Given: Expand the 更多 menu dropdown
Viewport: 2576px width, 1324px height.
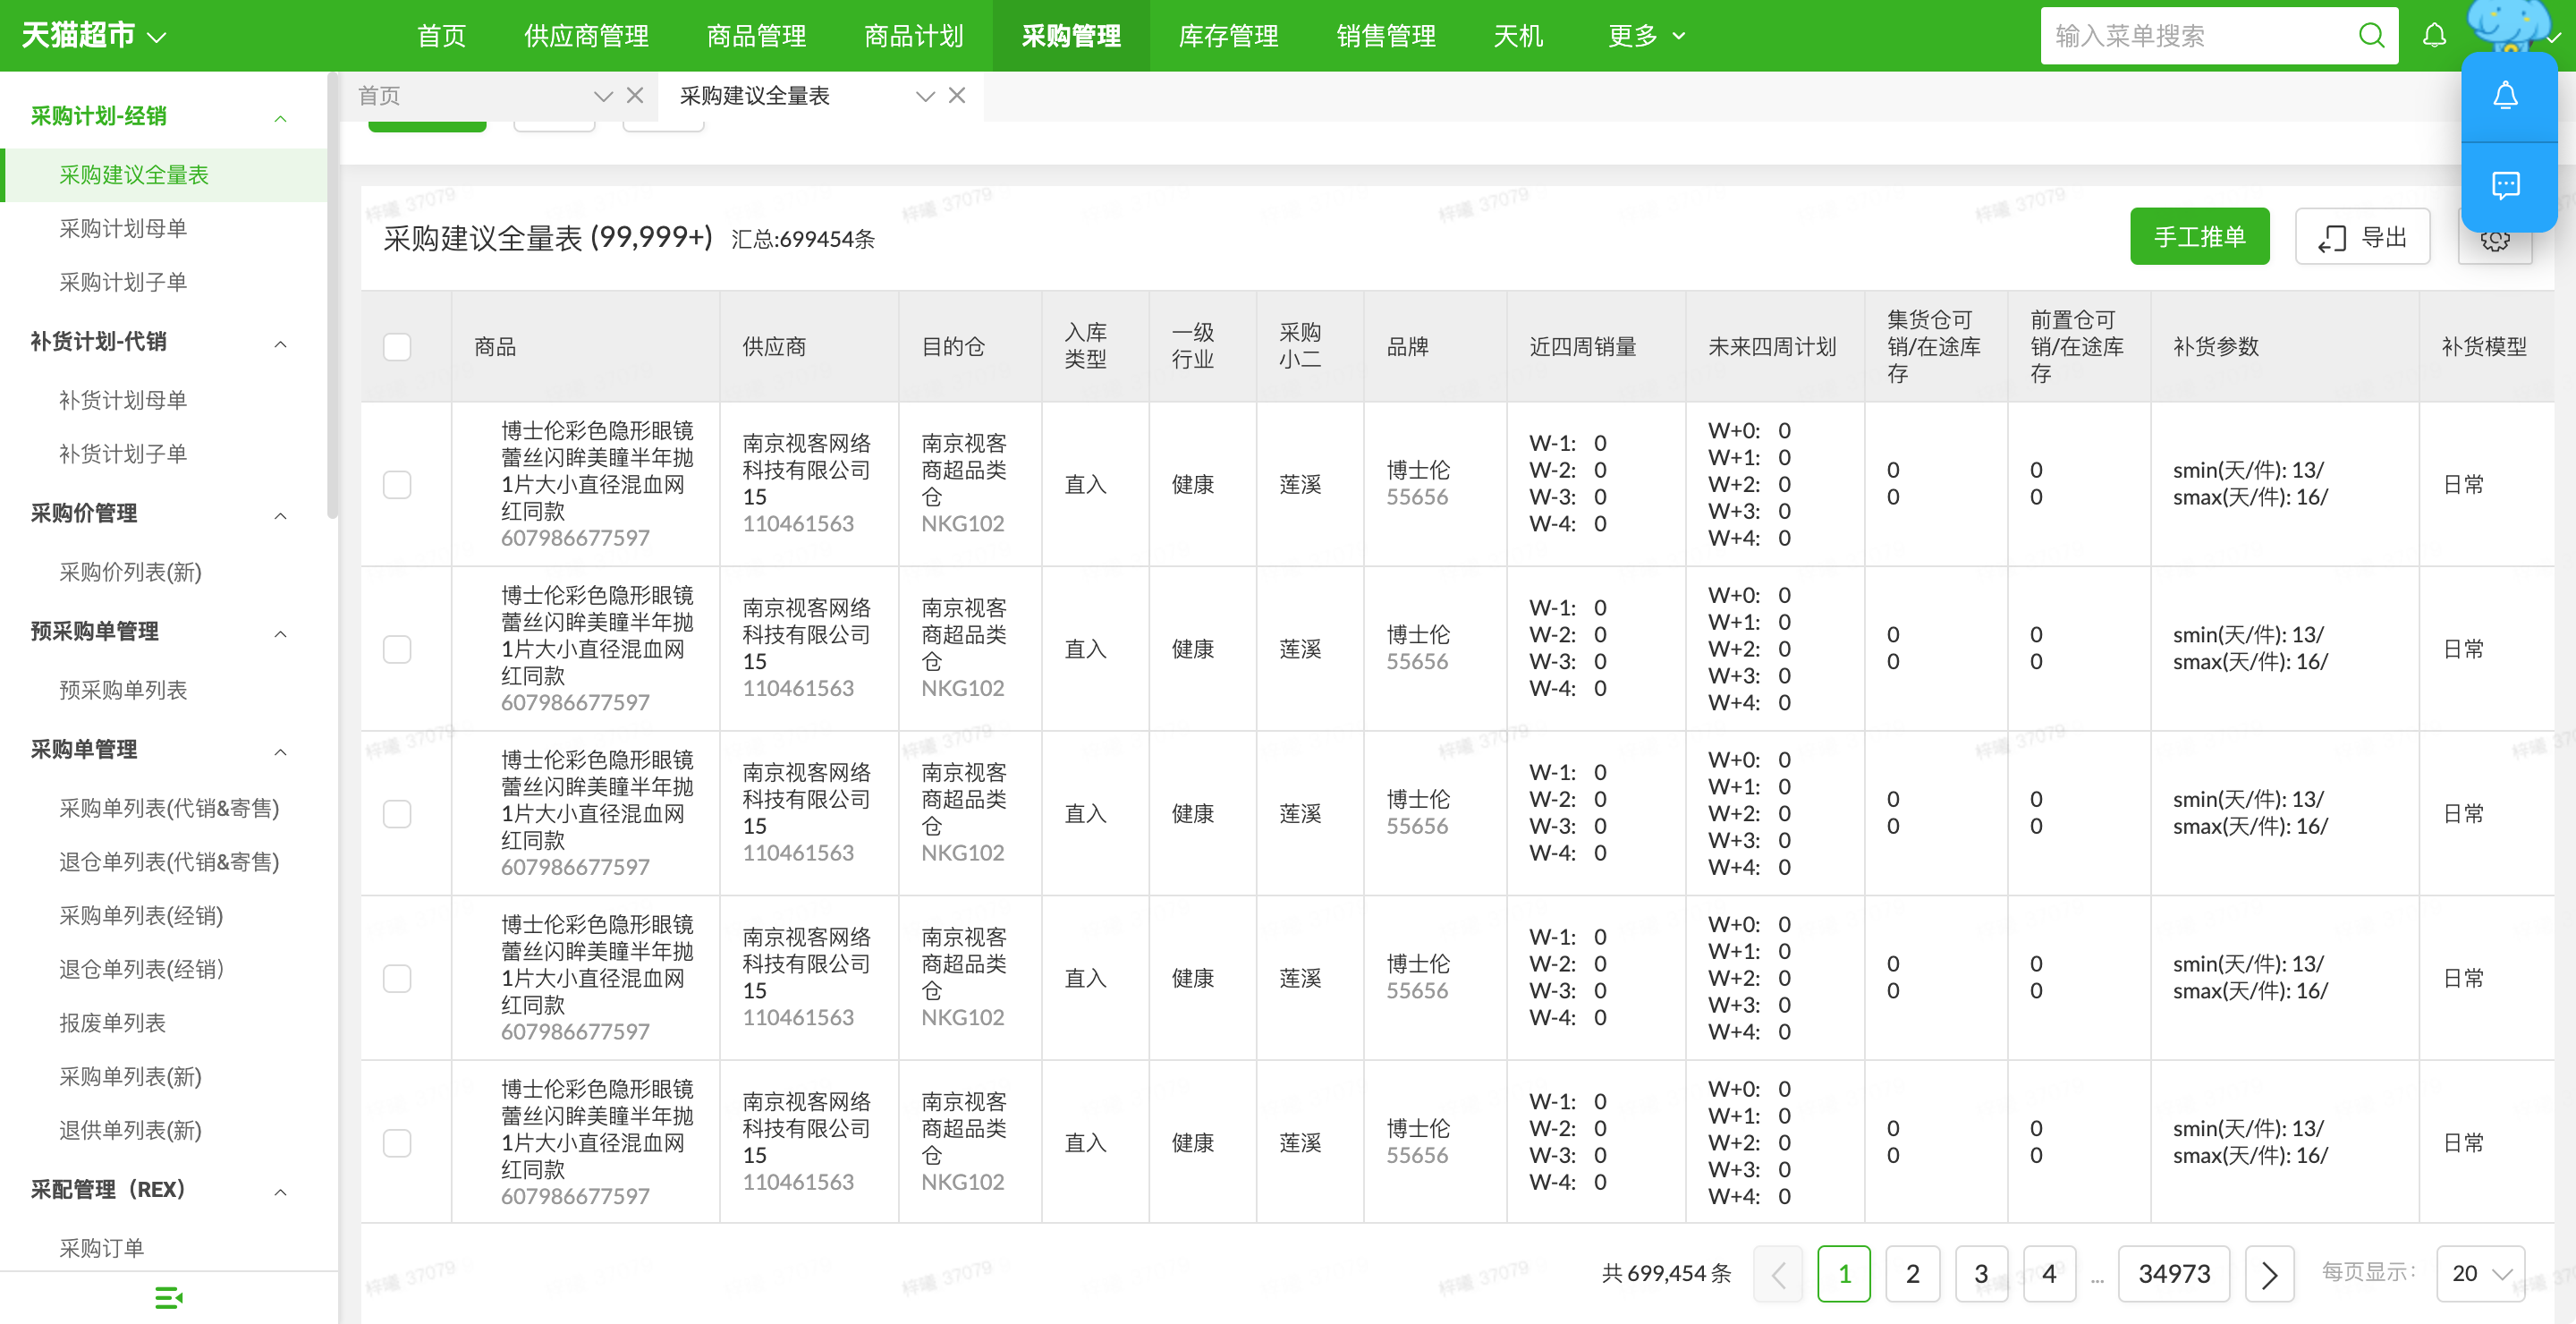Looking at the screenshot, I should [1646, 36].
